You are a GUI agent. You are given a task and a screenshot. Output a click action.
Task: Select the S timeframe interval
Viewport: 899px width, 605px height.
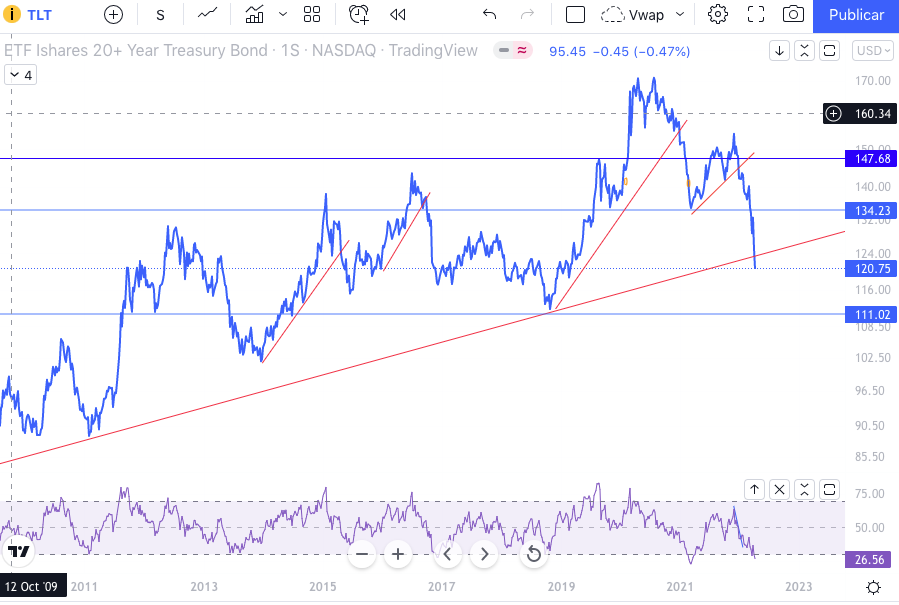click(x=160, y=15)
